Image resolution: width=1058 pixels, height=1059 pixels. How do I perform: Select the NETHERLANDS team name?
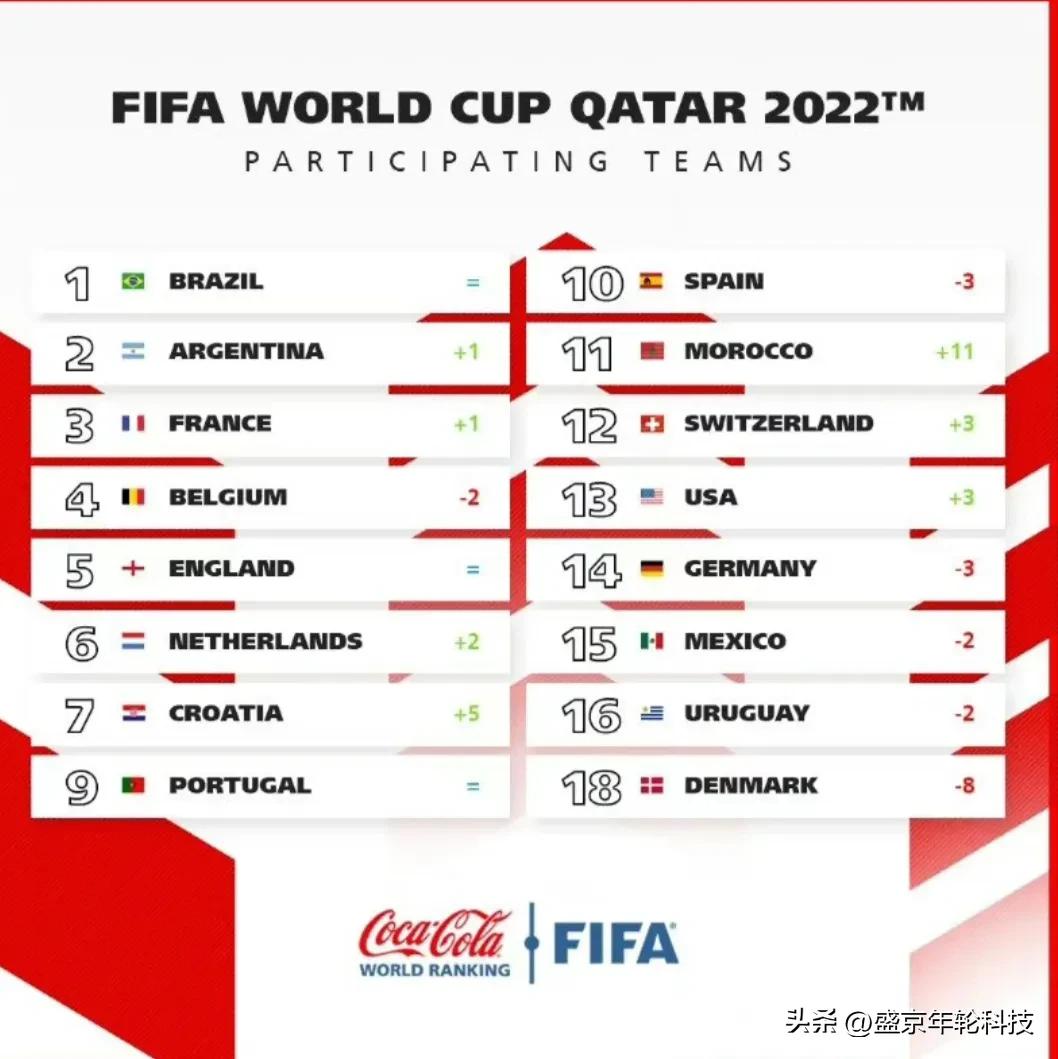(265, 641)
